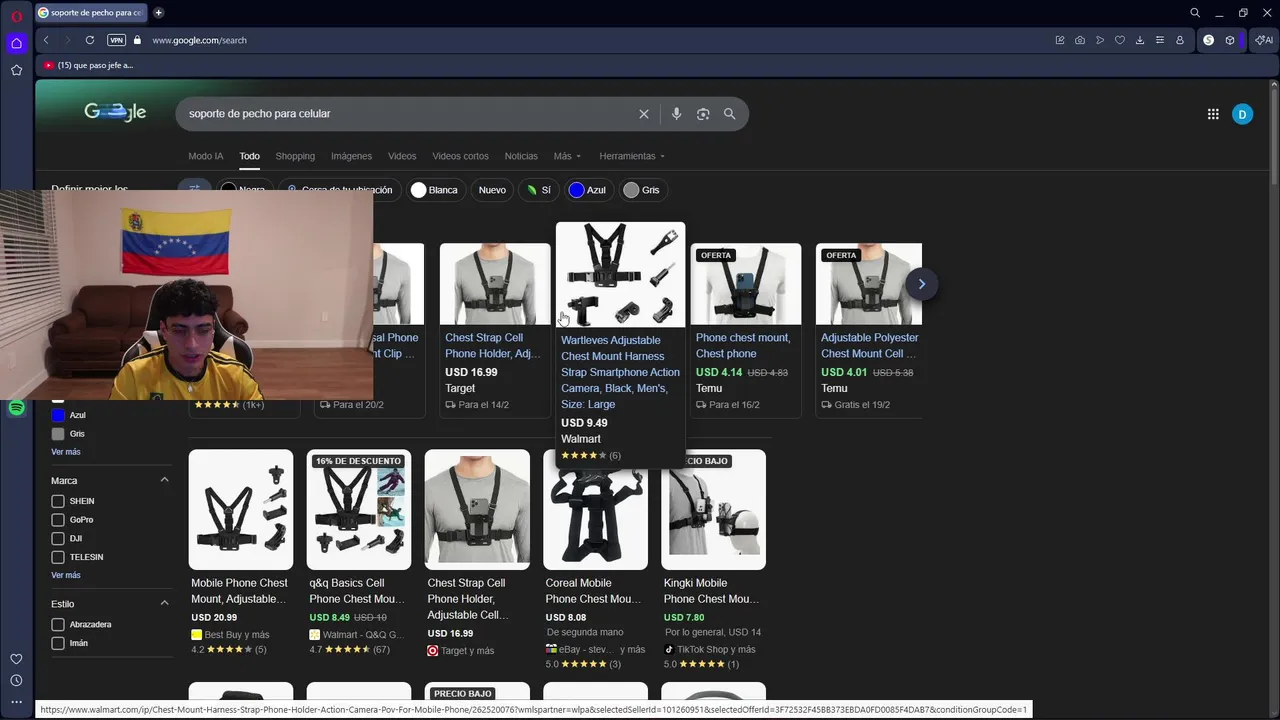The height and width of the screenshot is (720, 1280).
Task: Open the tab search magnifier at the top right
Action: [x=1195, y=13]
